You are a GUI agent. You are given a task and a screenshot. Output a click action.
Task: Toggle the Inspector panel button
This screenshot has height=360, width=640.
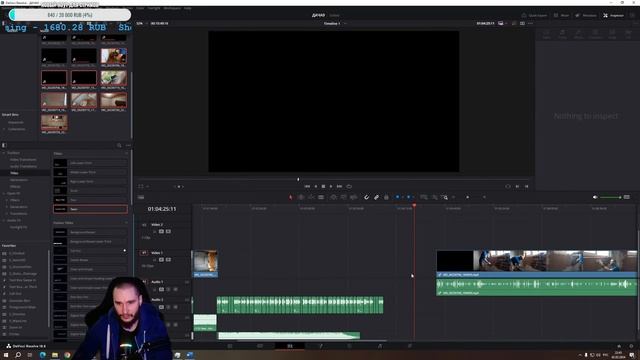[x=613, y=15]
